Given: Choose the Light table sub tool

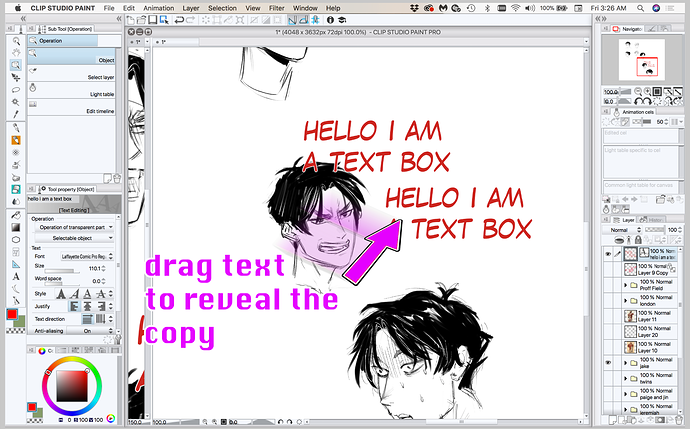Looking at the screenshot, I should click(75, 93).
